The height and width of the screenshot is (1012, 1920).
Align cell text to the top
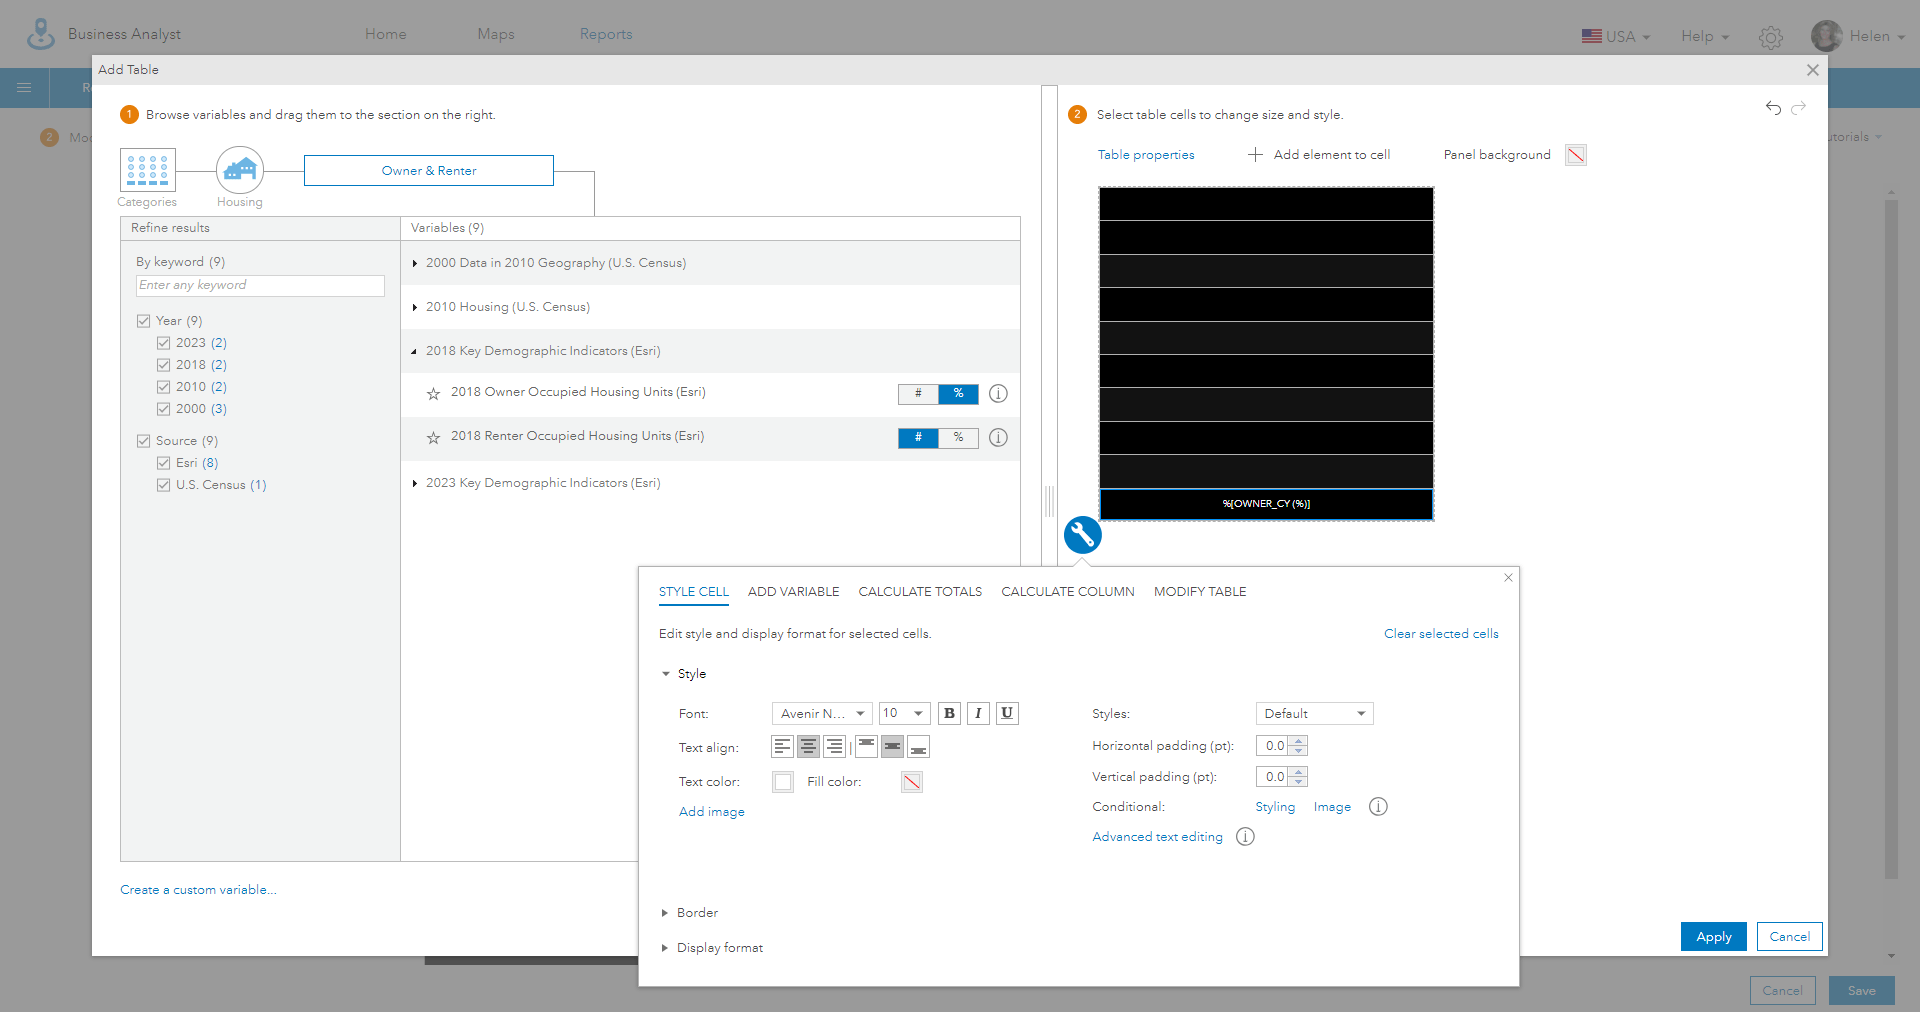coord(866,747)
